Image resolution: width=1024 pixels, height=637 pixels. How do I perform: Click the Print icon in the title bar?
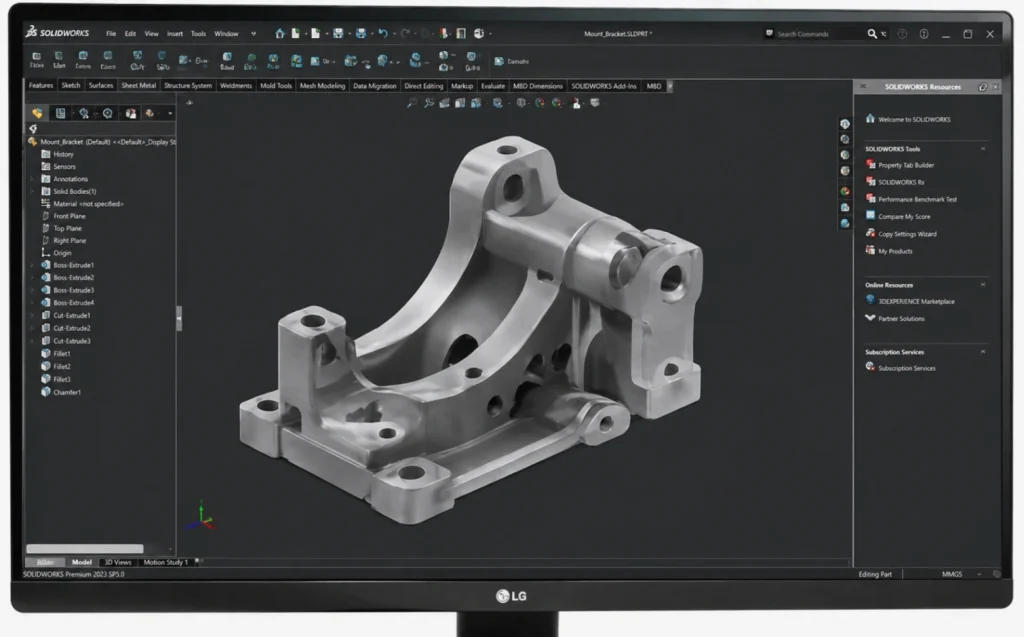(360, 33)
